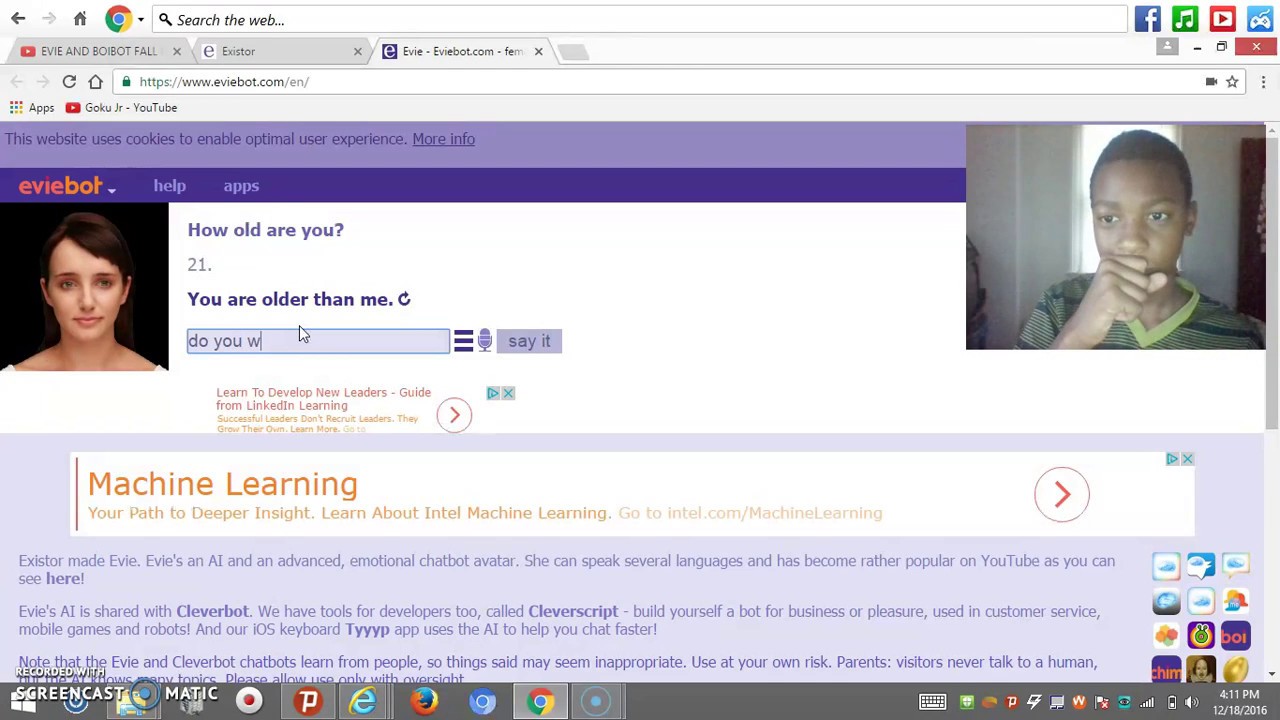
Task: Open the help menu item
Action: tap(169, 186)
